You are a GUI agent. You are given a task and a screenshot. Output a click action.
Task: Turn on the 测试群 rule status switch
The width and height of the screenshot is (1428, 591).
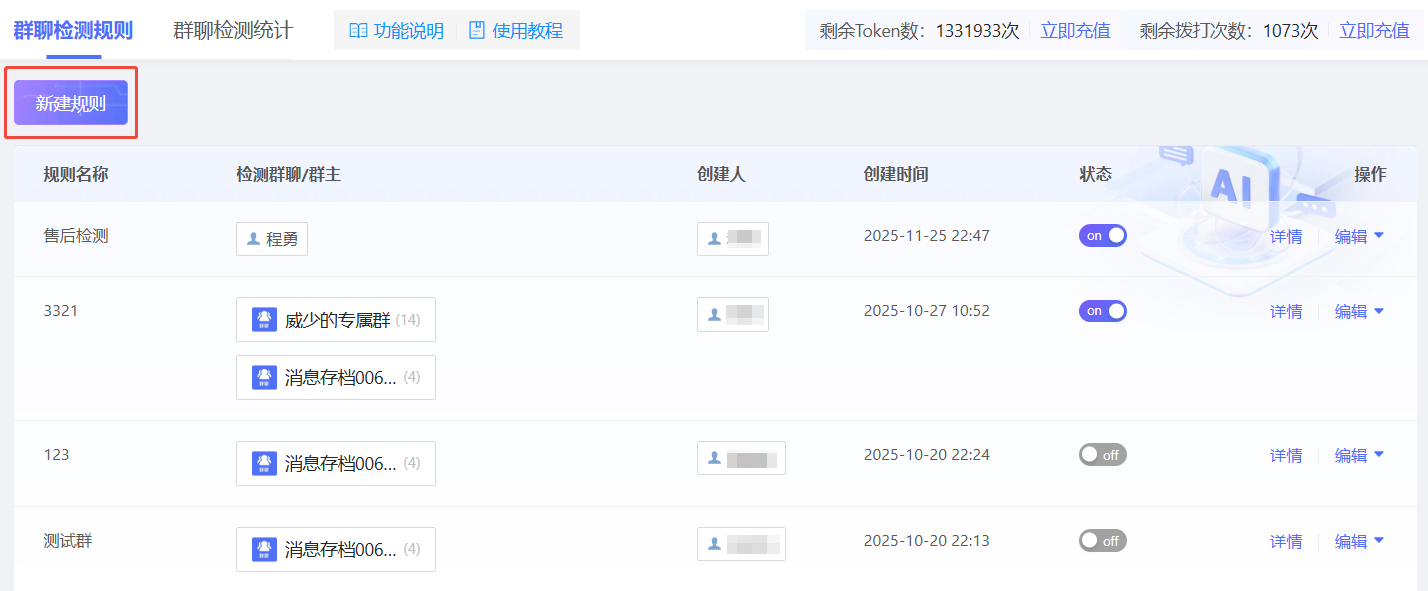[1102, 541]
